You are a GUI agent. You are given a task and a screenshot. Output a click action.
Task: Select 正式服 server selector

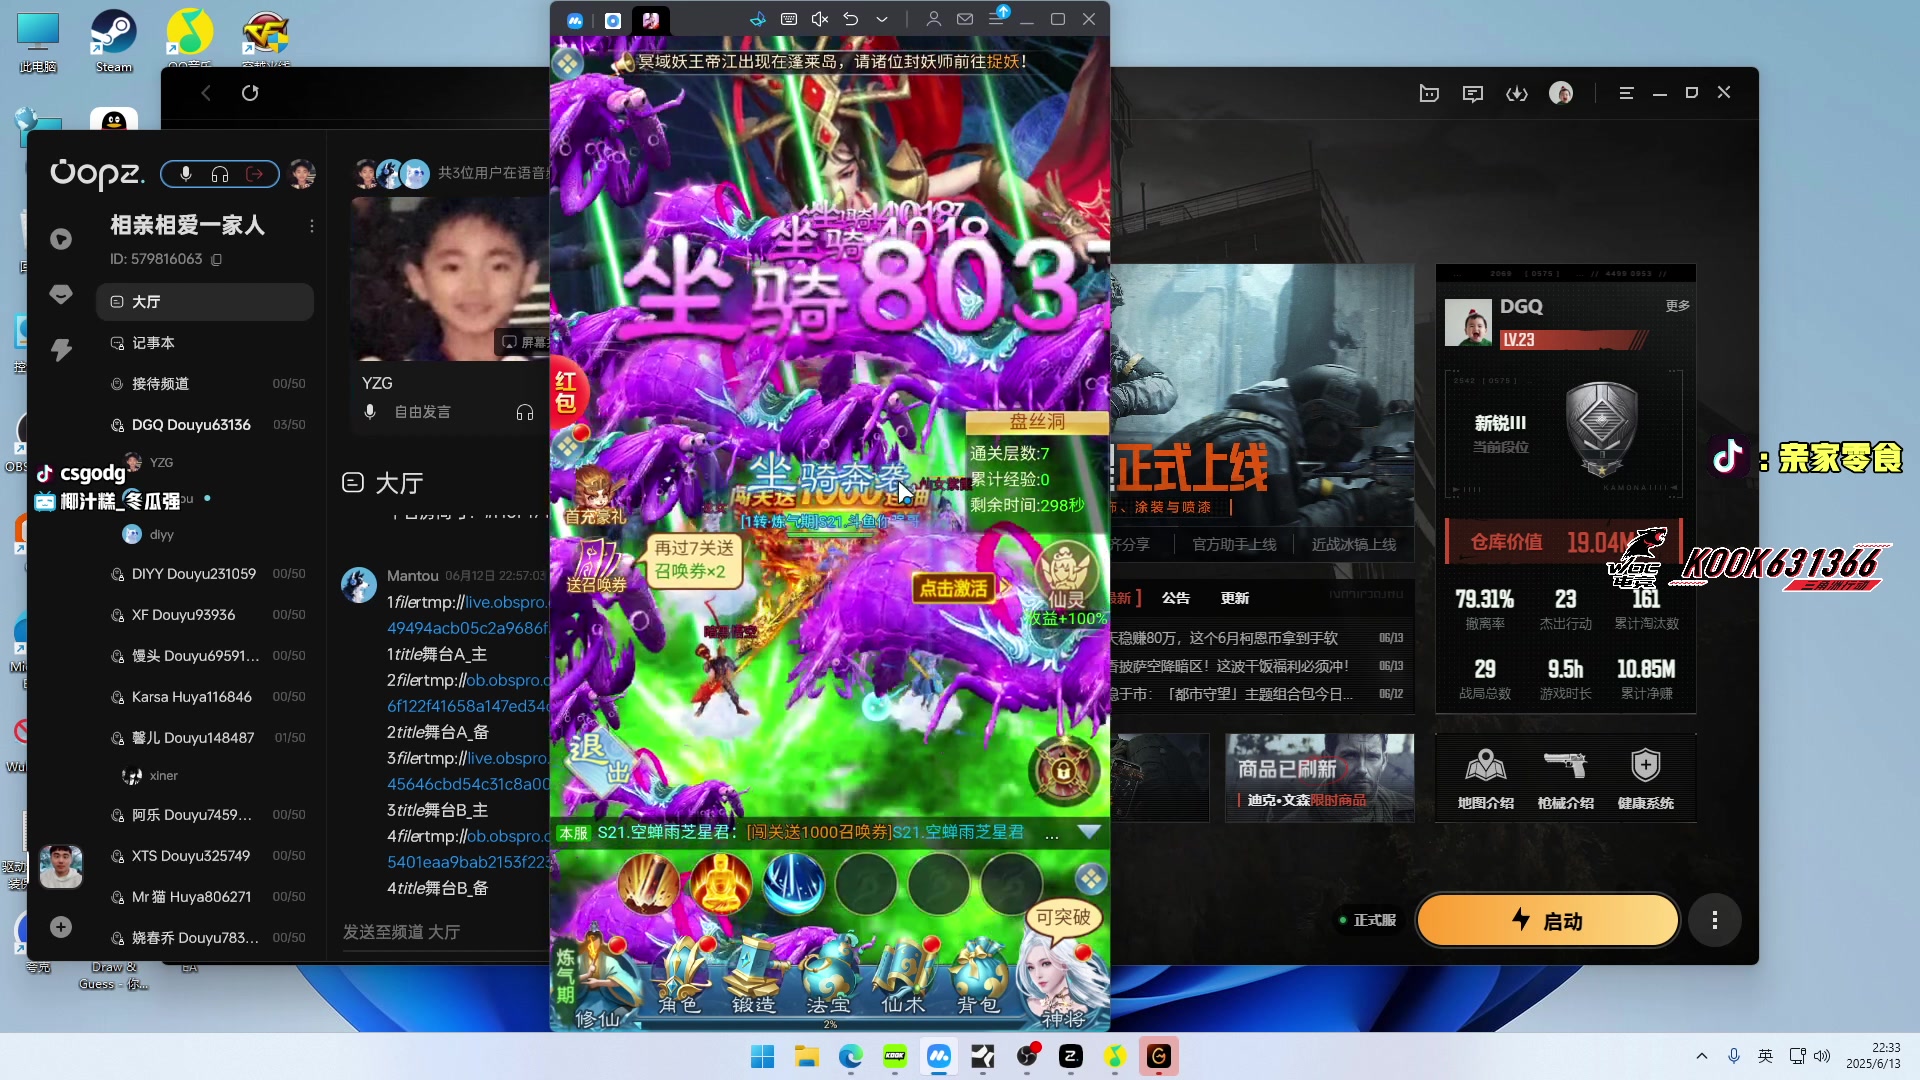1368,920
